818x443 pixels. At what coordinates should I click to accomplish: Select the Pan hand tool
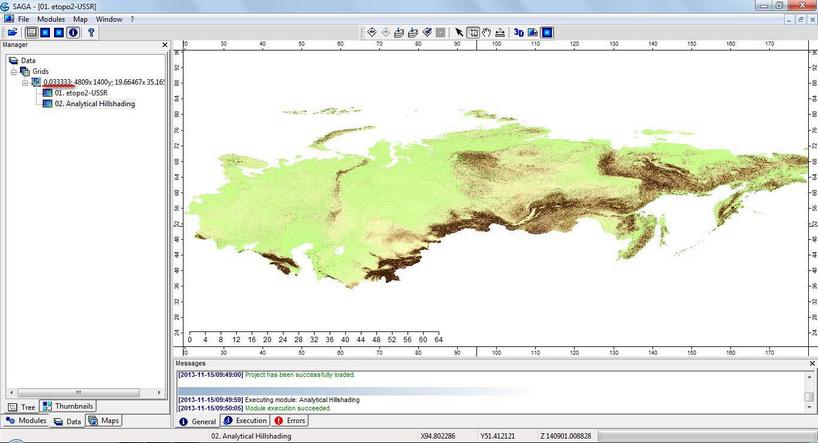point(486,32)
